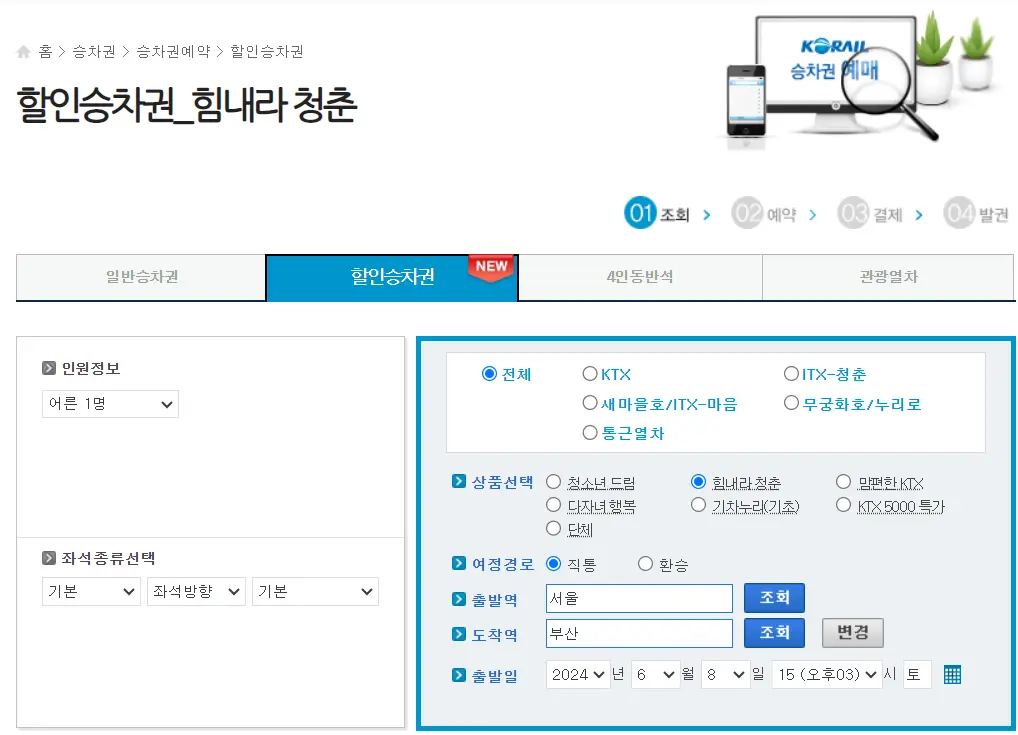
Task: Click the 승차권 breadcrumb link
Action: tap(93, 52)
